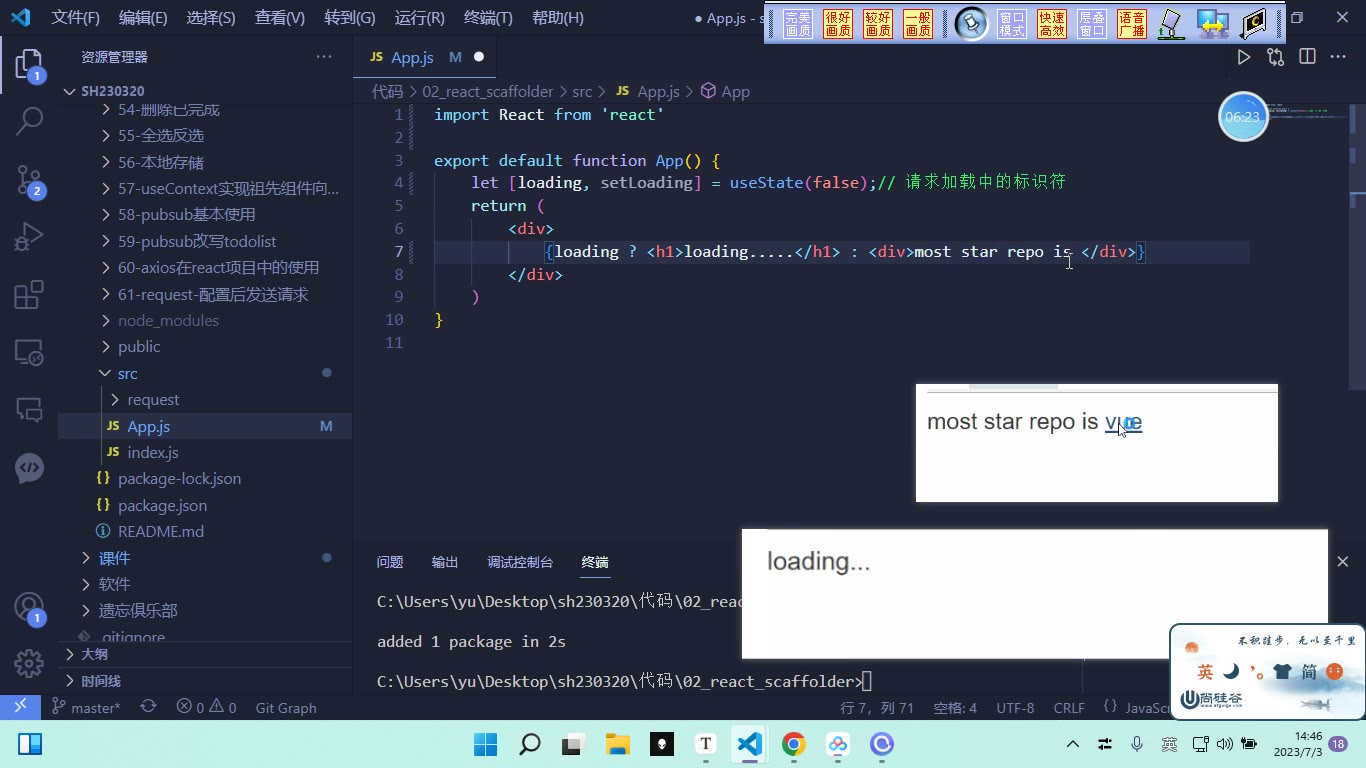Open the Search view in the activity bar
The image size is (1366, 768).
pyautogui.click(x=29, y=122)
